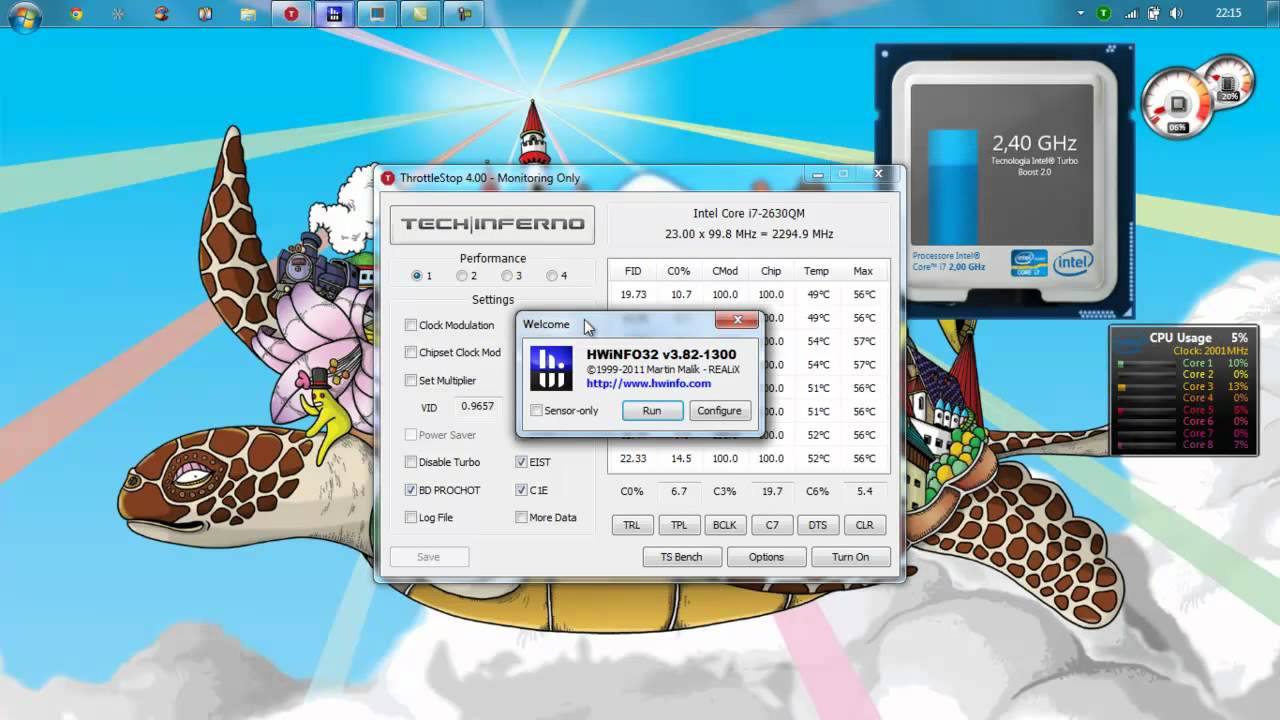Click the TRL button
Screen dimensions: 1280x720
(x=632, y=525)
